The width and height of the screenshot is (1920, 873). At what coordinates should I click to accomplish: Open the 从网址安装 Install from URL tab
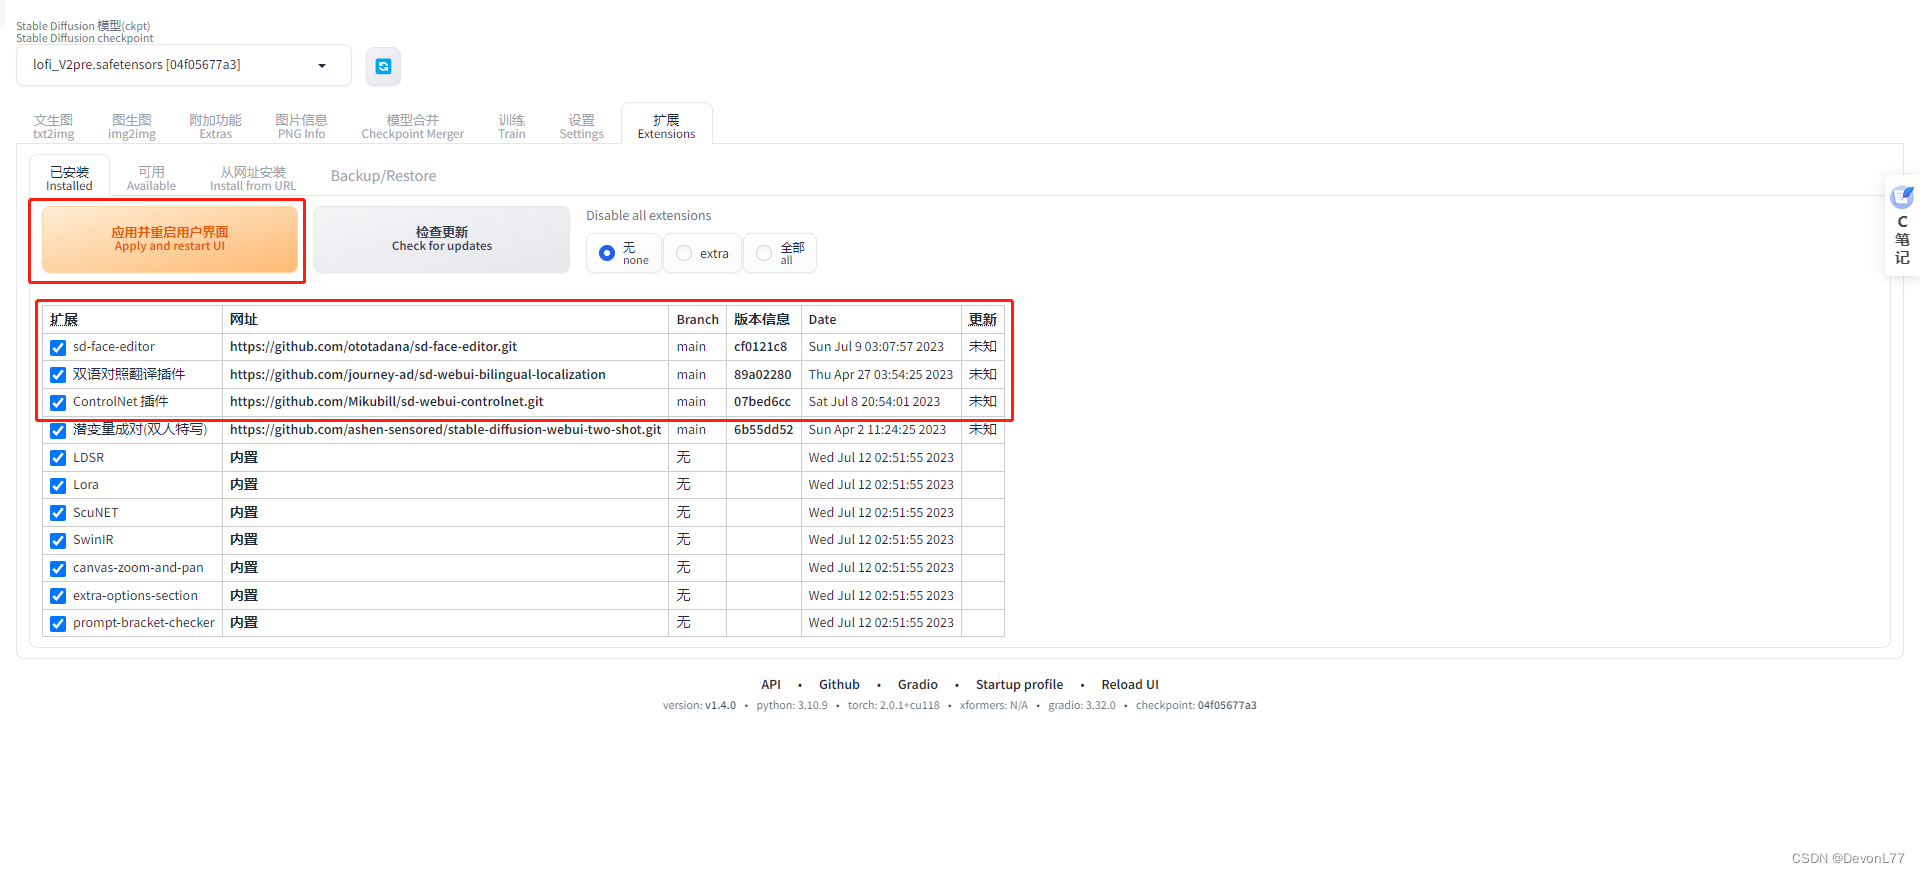(253, 178)
